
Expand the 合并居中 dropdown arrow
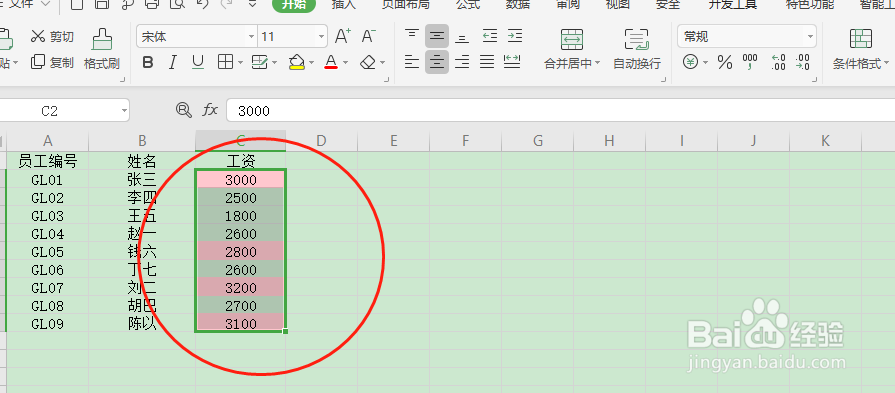click(598, 63)
